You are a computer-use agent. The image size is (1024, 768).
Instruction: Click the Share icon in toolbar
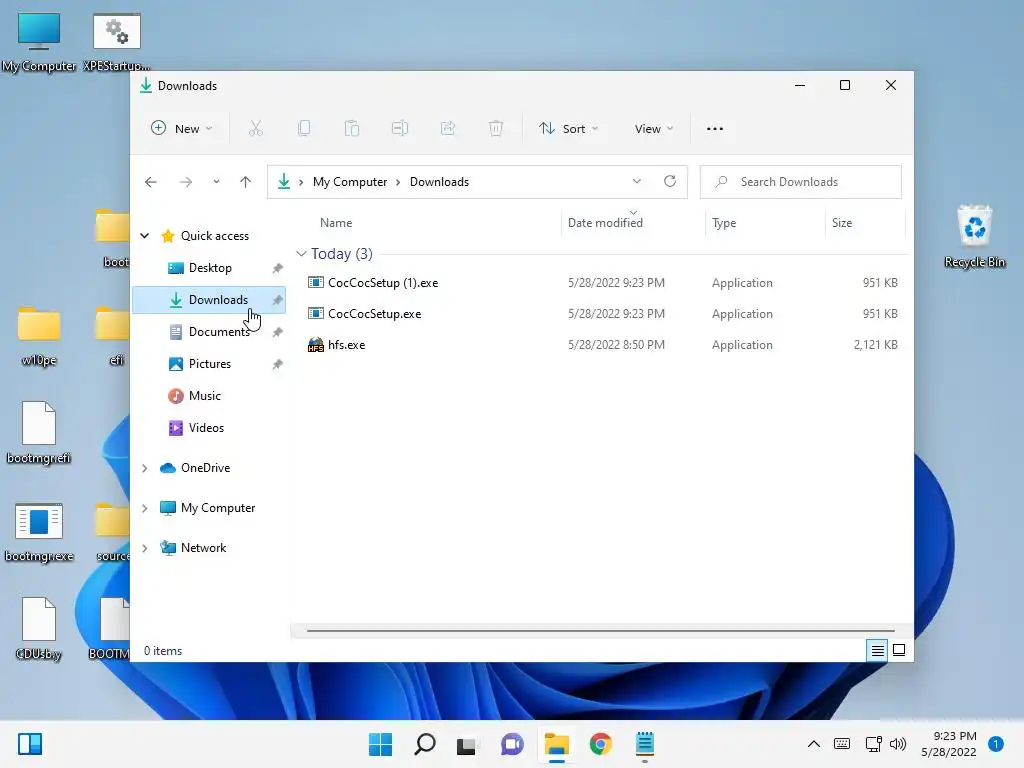pos(448,129)
